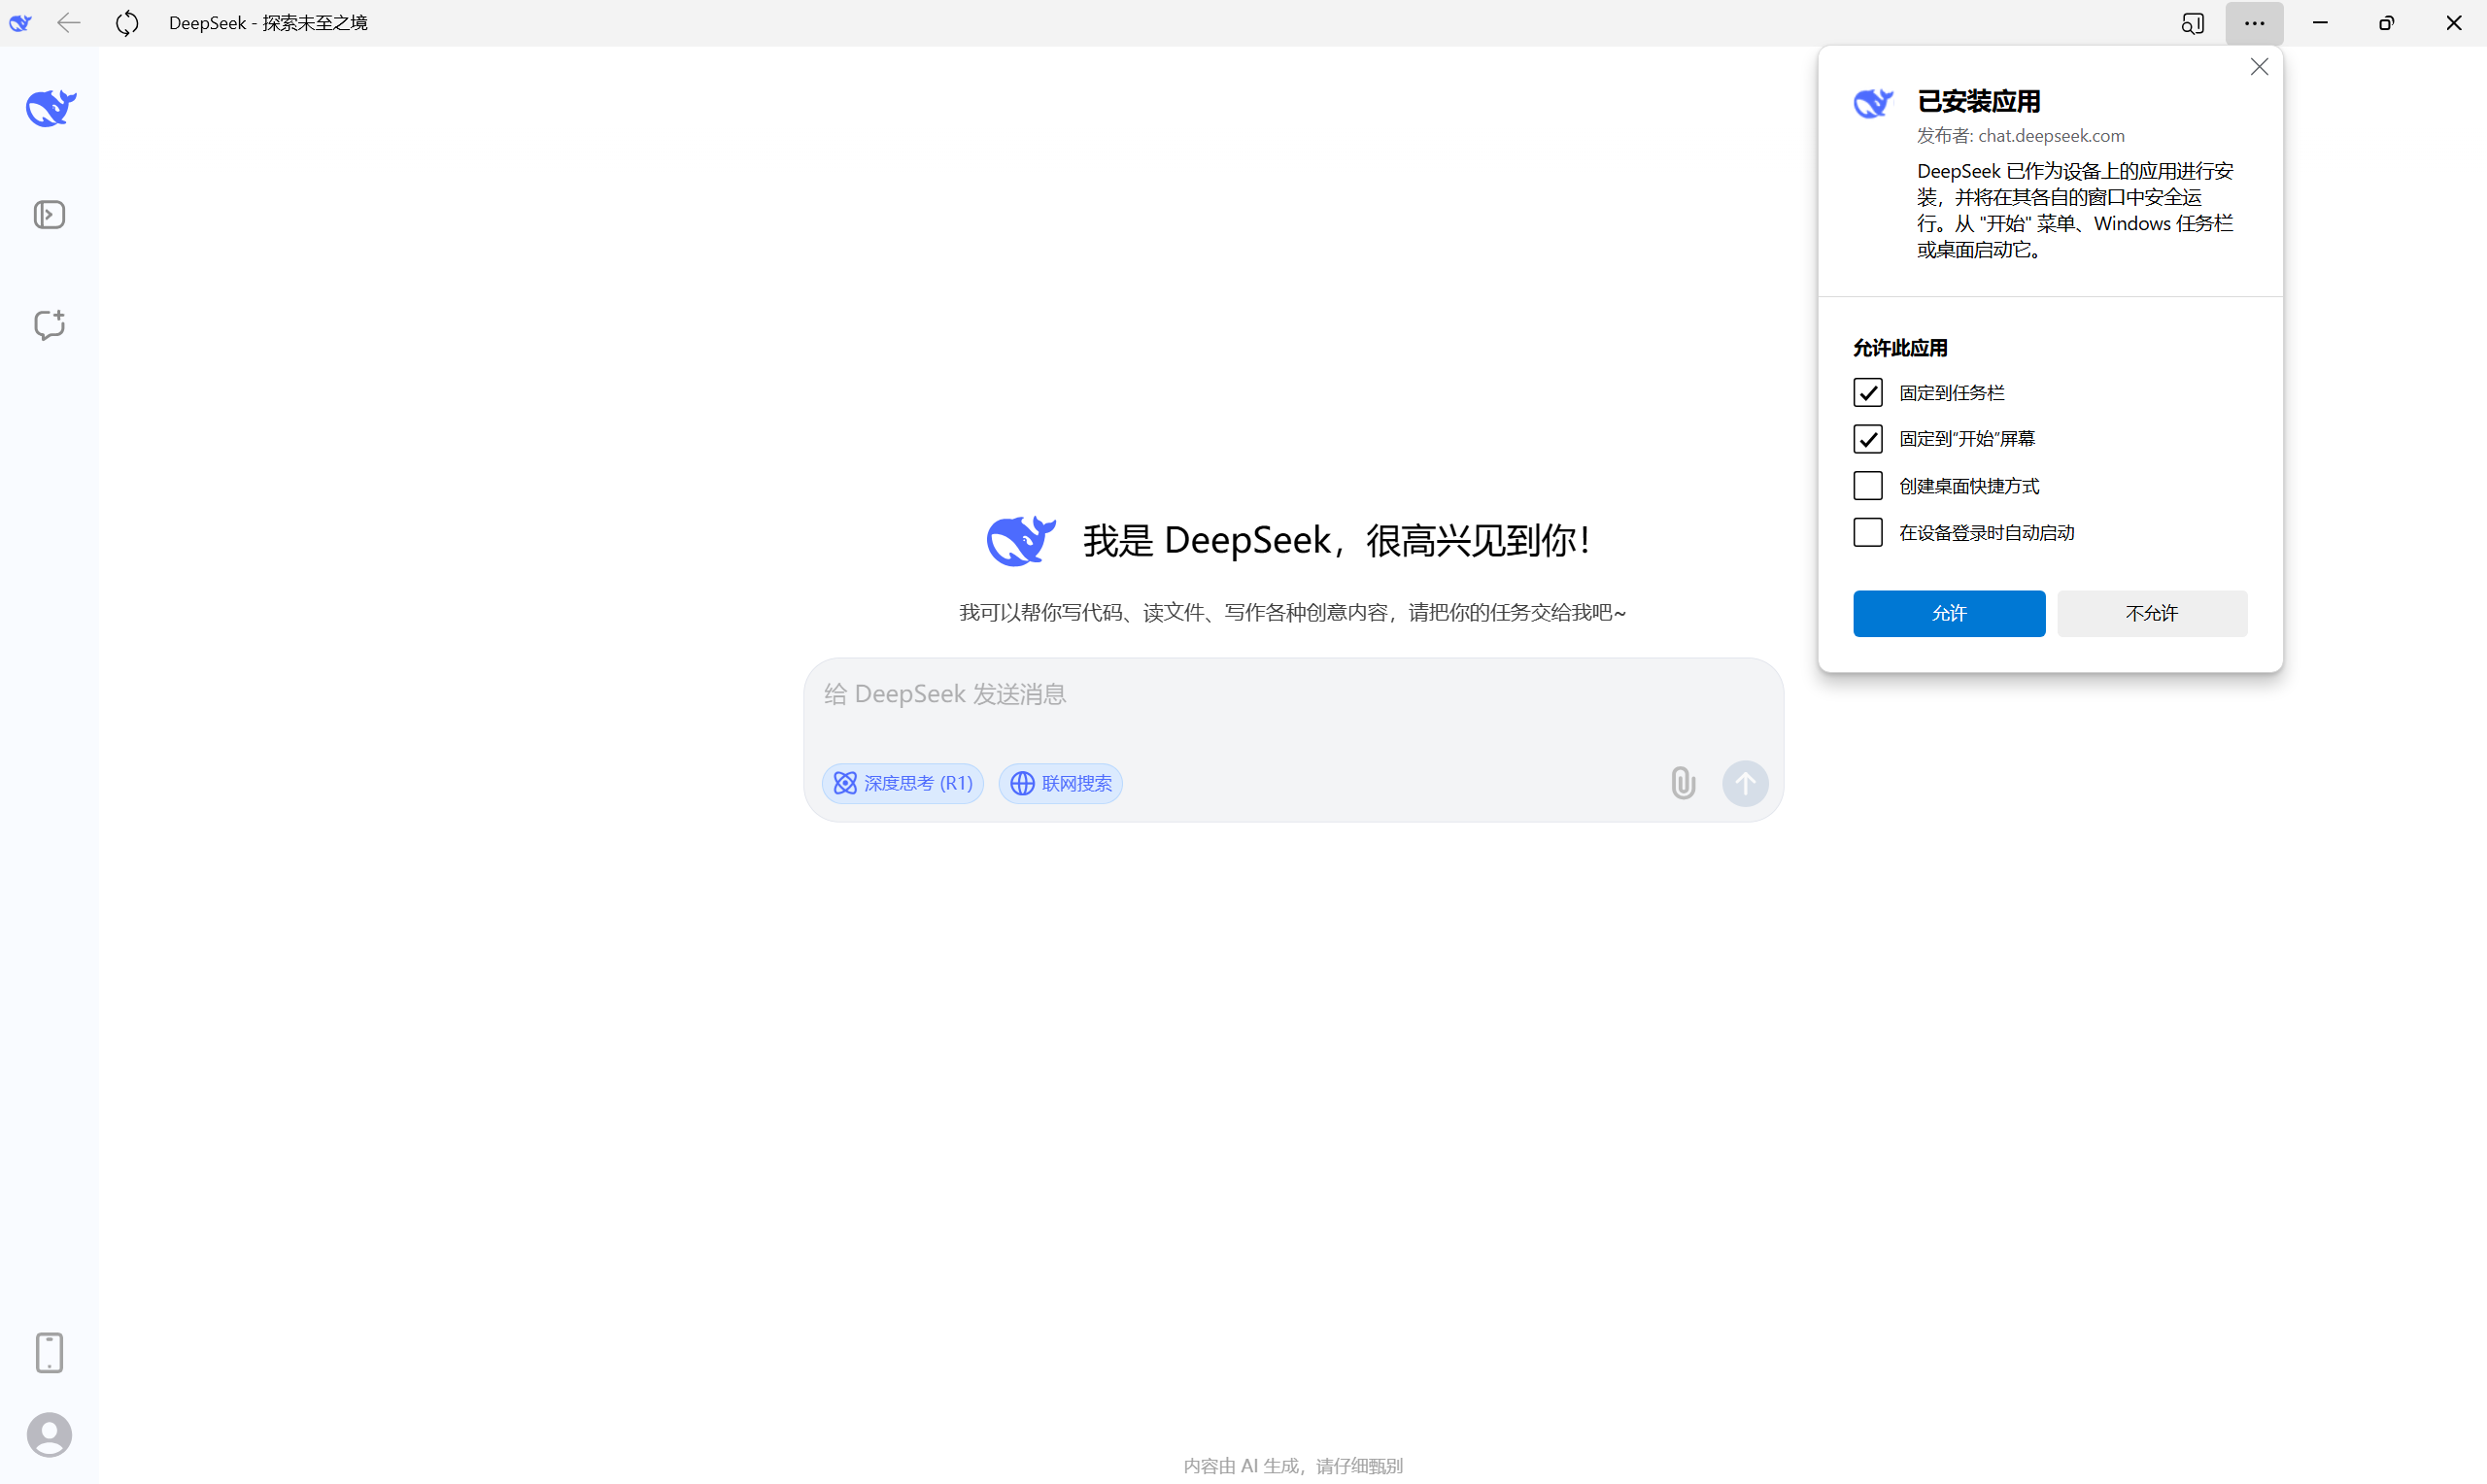This screenshot has width=2487, height=1484.
Task: Minimize the DeepSeek window
Action: (2320, 22)
